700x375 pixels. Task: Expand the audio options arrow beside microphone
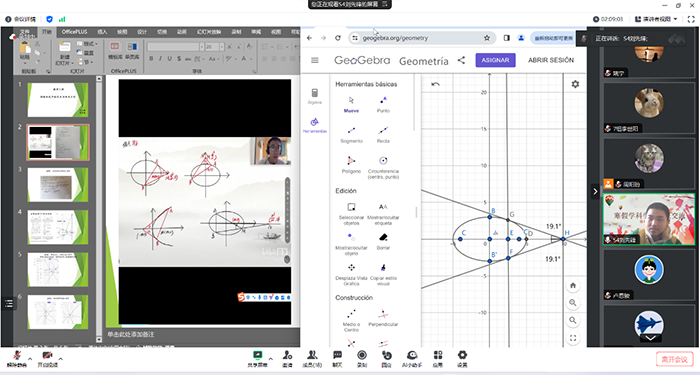pyautogui.click(x=30, y=358)
